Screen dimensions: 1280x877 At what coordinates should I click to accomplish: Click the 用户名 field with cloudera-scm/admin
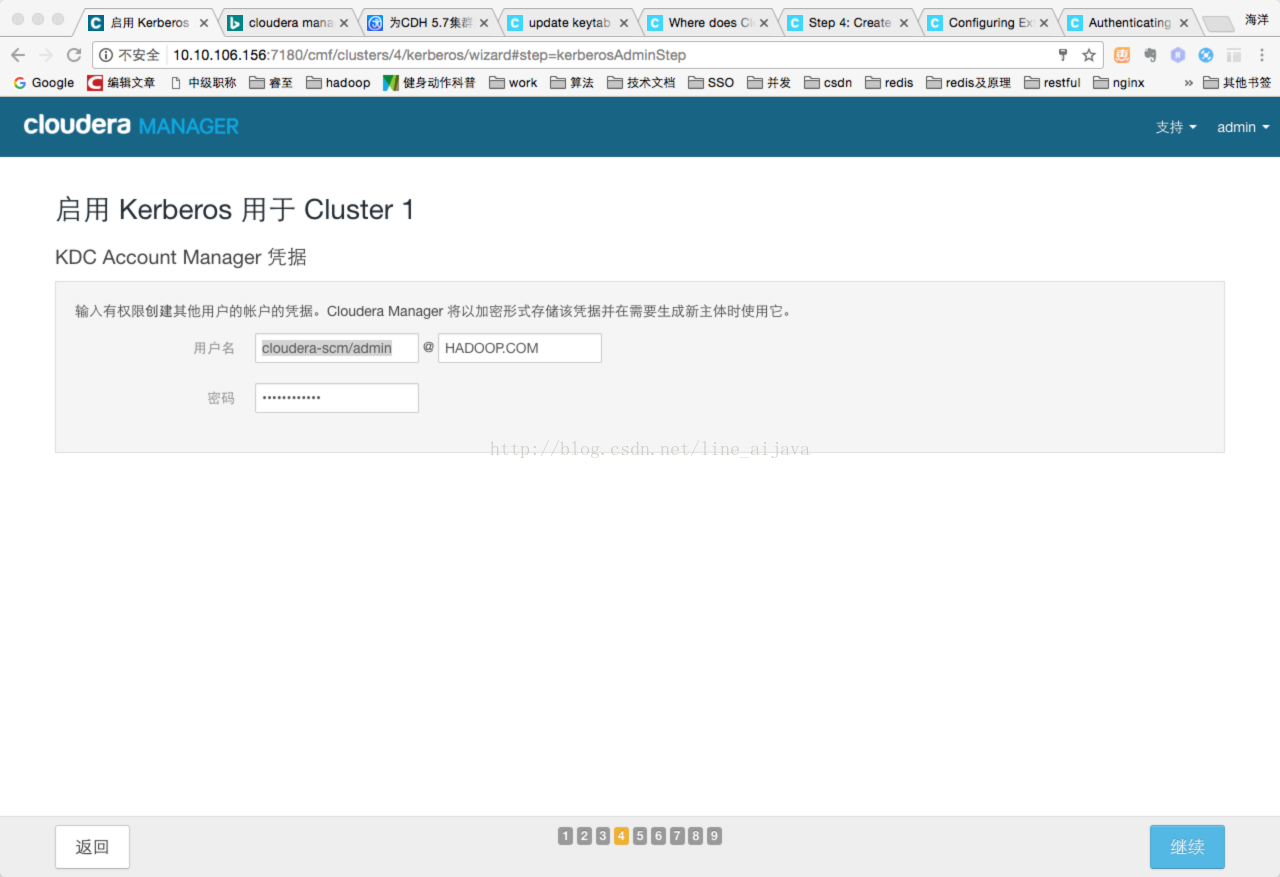(x=337, y=348)
